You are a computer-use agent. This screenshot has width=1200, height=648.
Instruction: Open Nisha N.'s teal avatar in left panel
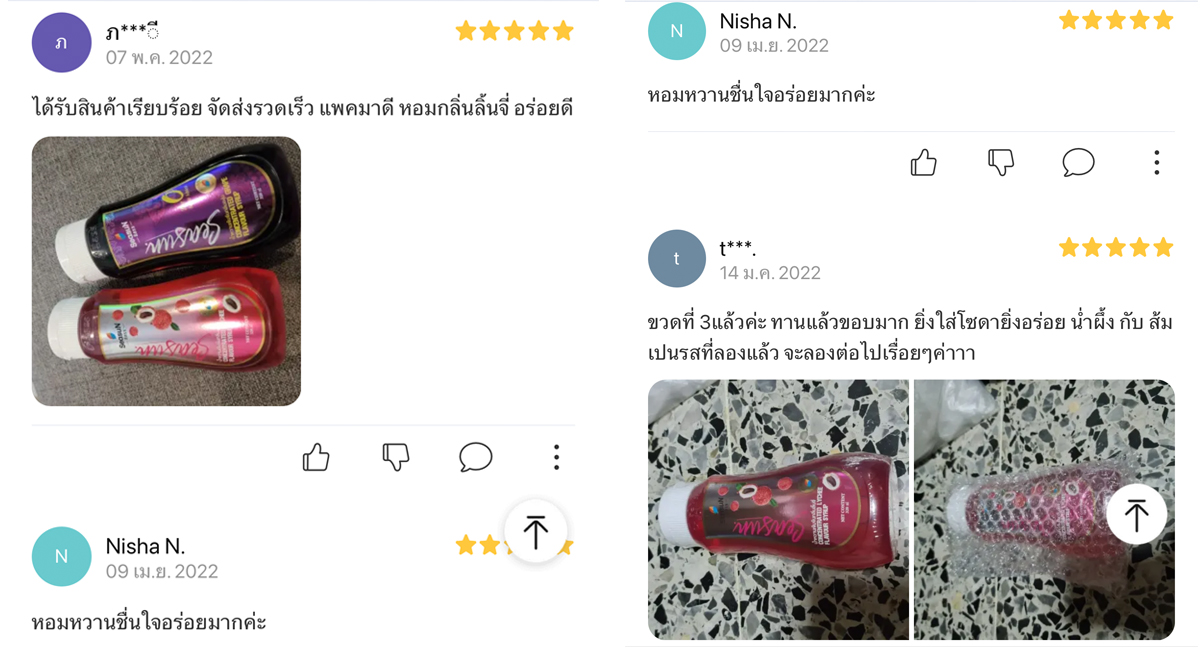coord(62,556)
